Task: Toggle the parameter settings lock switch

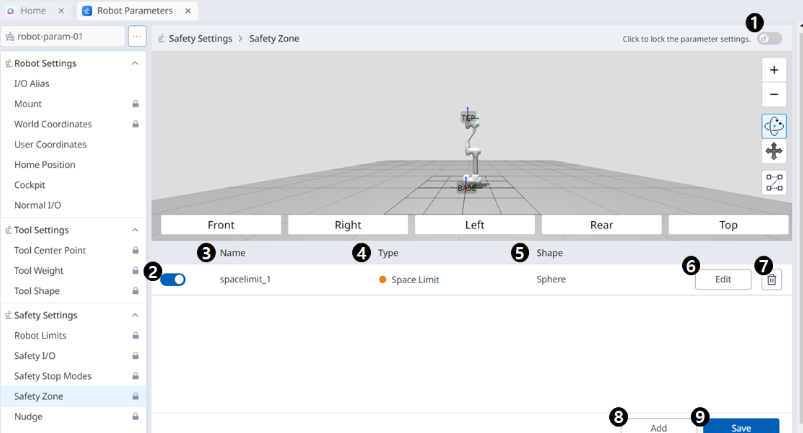Action: tap(769, 39)
